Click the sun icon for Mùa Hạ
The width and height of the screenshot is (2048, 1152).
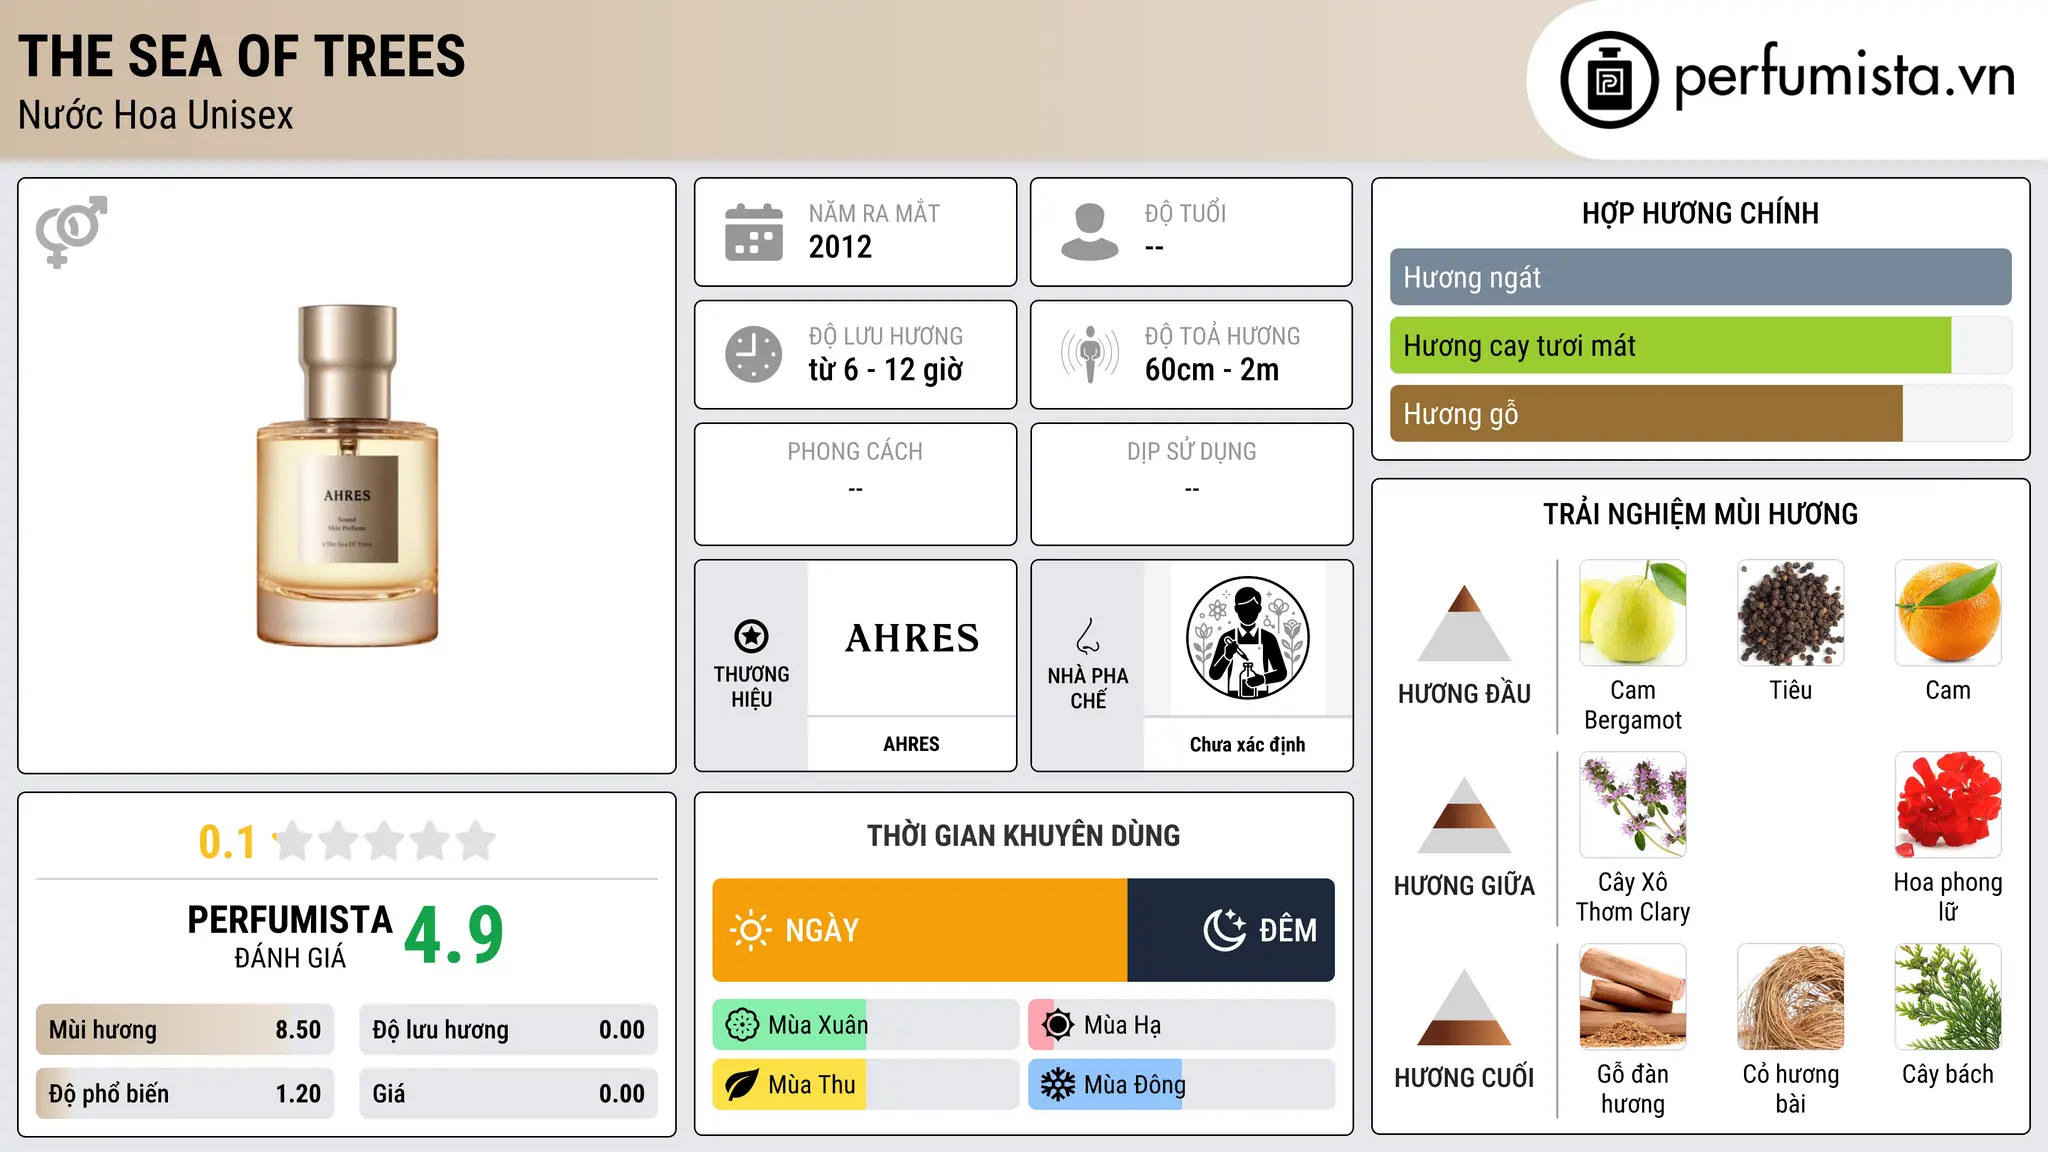tap(1058, 1025)
